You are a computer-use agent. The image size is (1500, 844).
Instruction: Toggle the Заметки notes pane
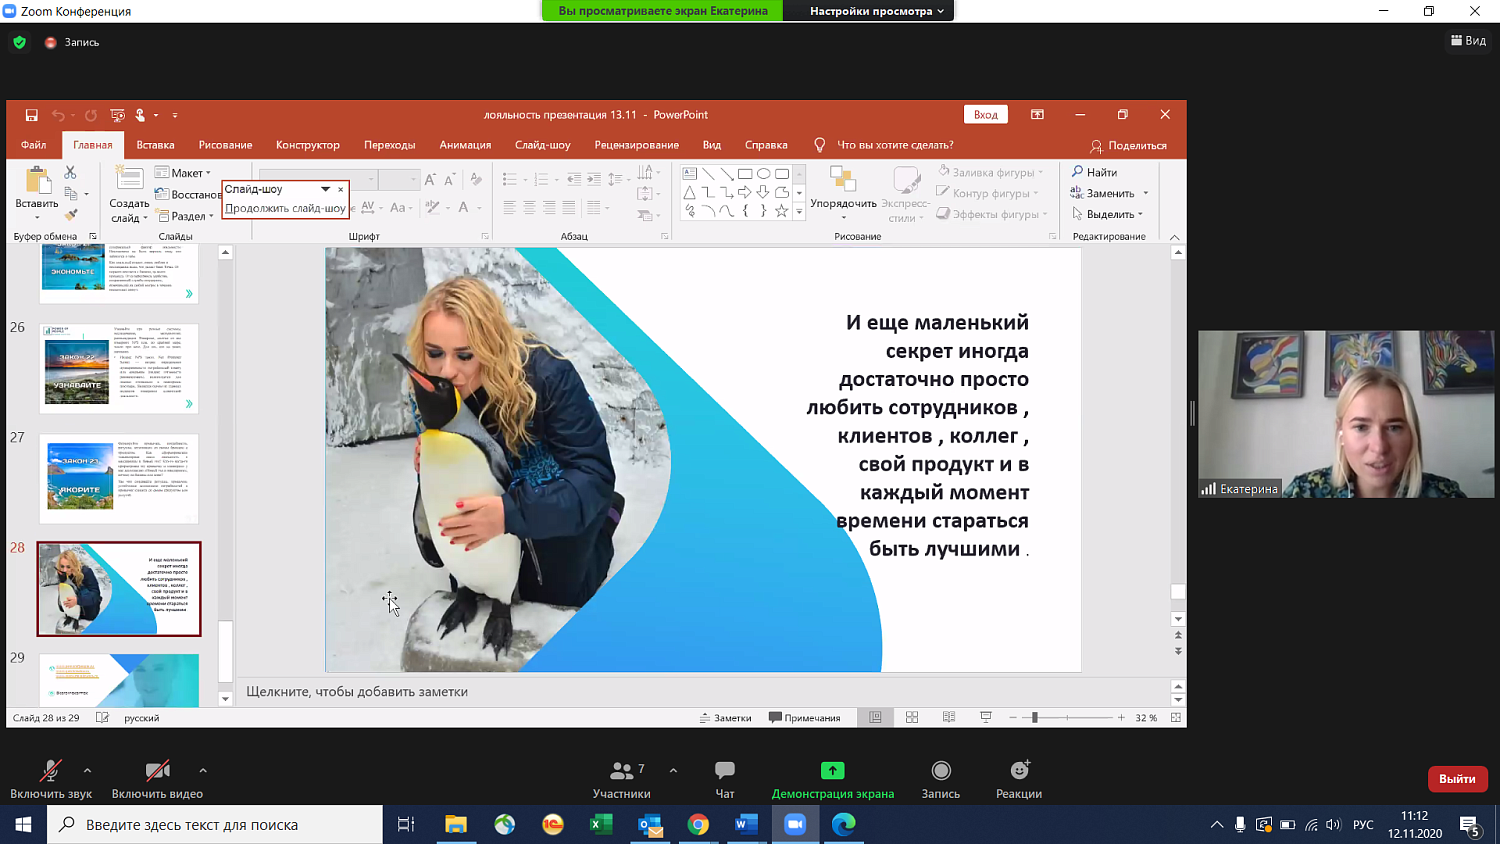[725, 718]
